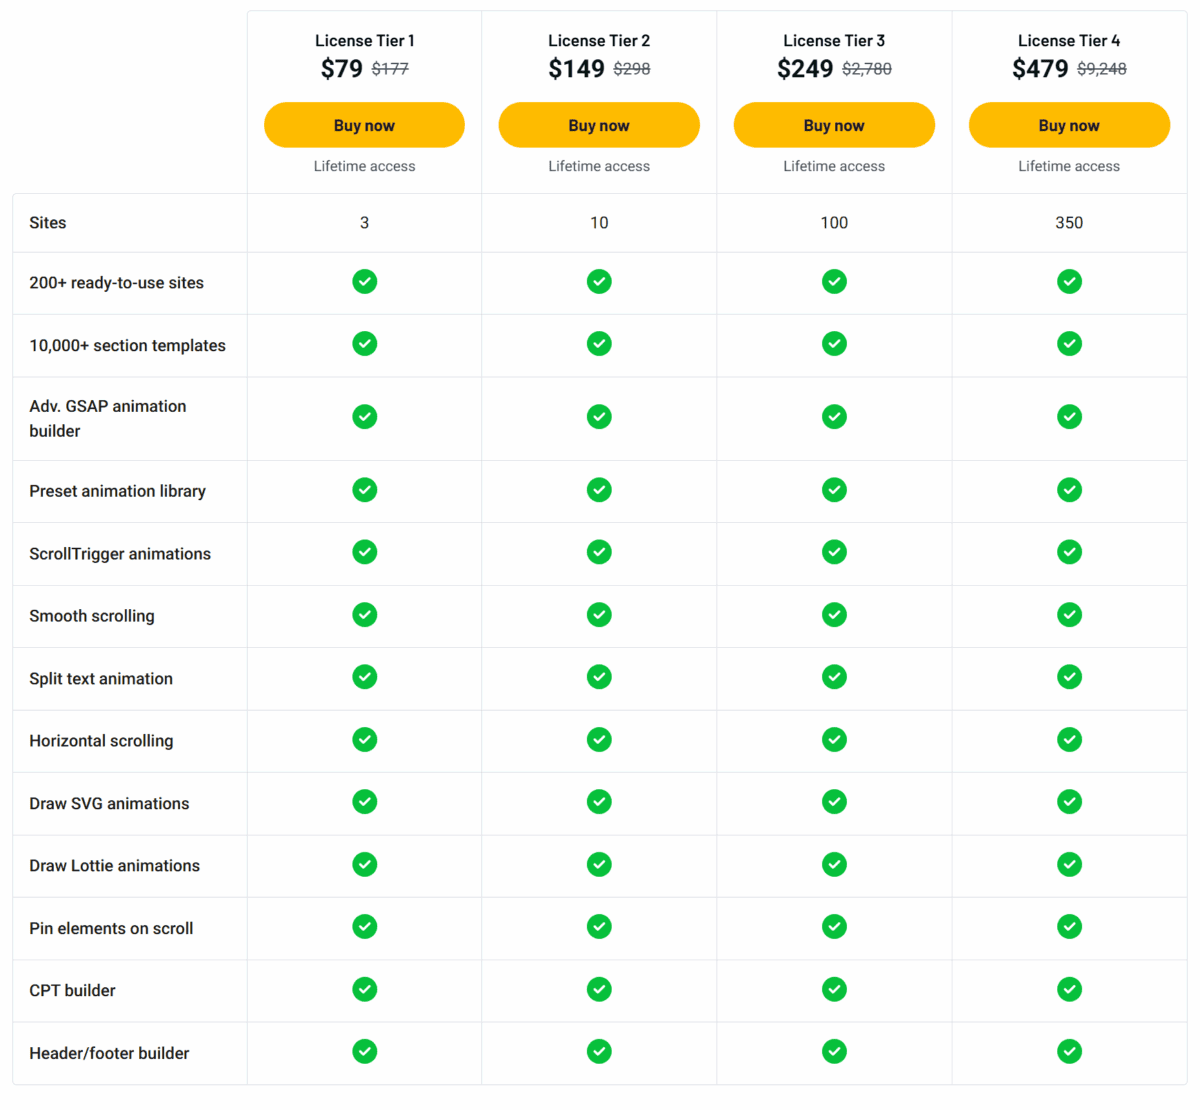Click Tier 3 checkmark for Pin elements on scroll
1200x1110 pixels.
[x=834, y=927]
